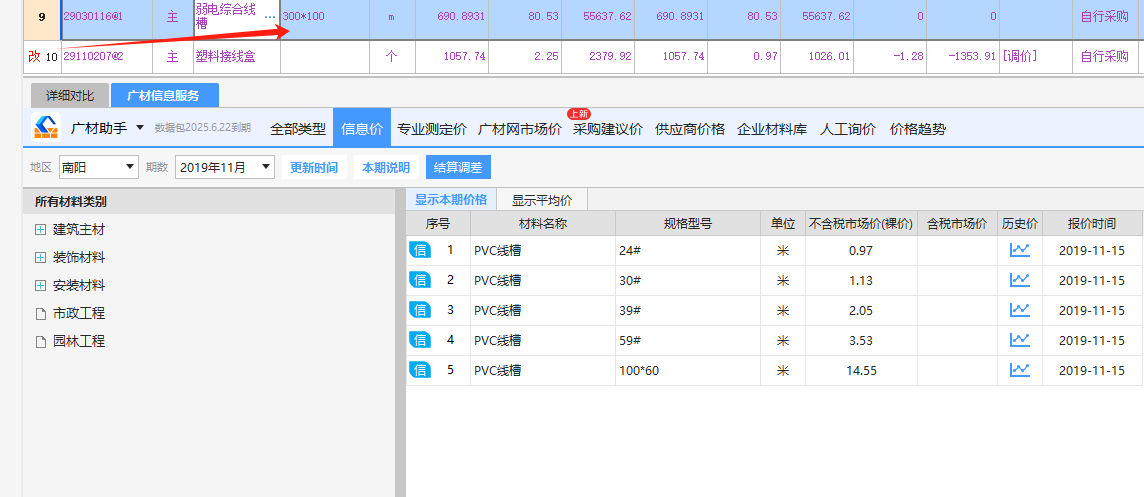Viewport: 1144px width, 497px height.
Task: Click the 100*60 specification cell
Action: [688, 370]
